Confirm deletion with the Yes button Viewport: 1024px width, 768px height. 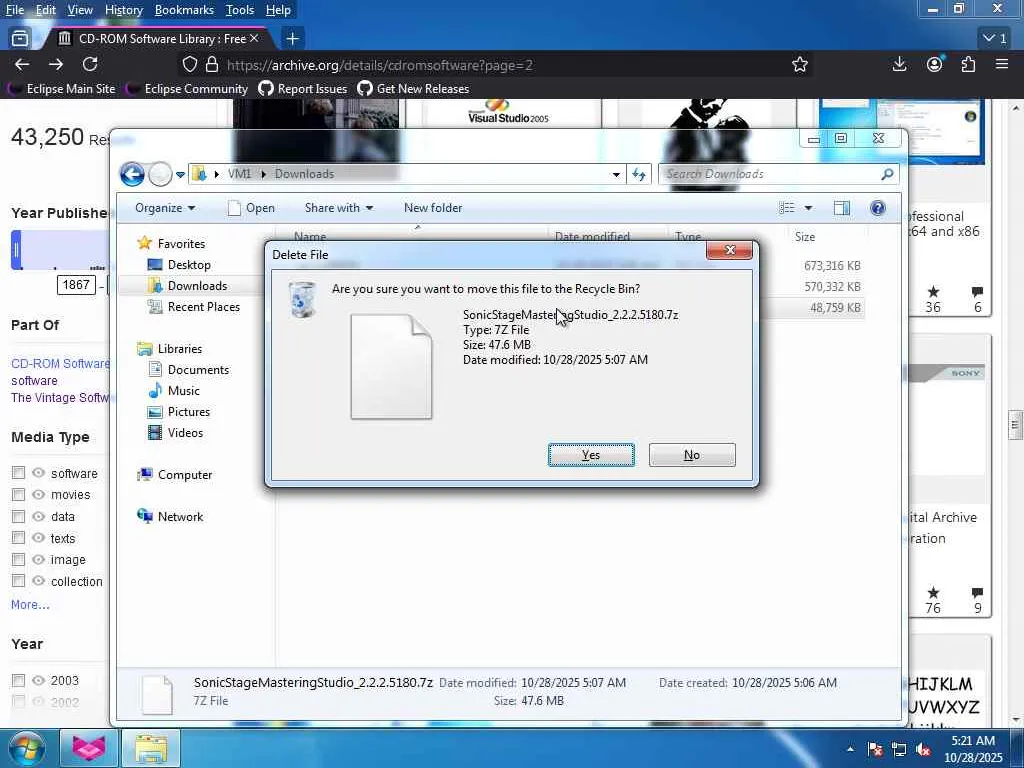pos(591,455)
